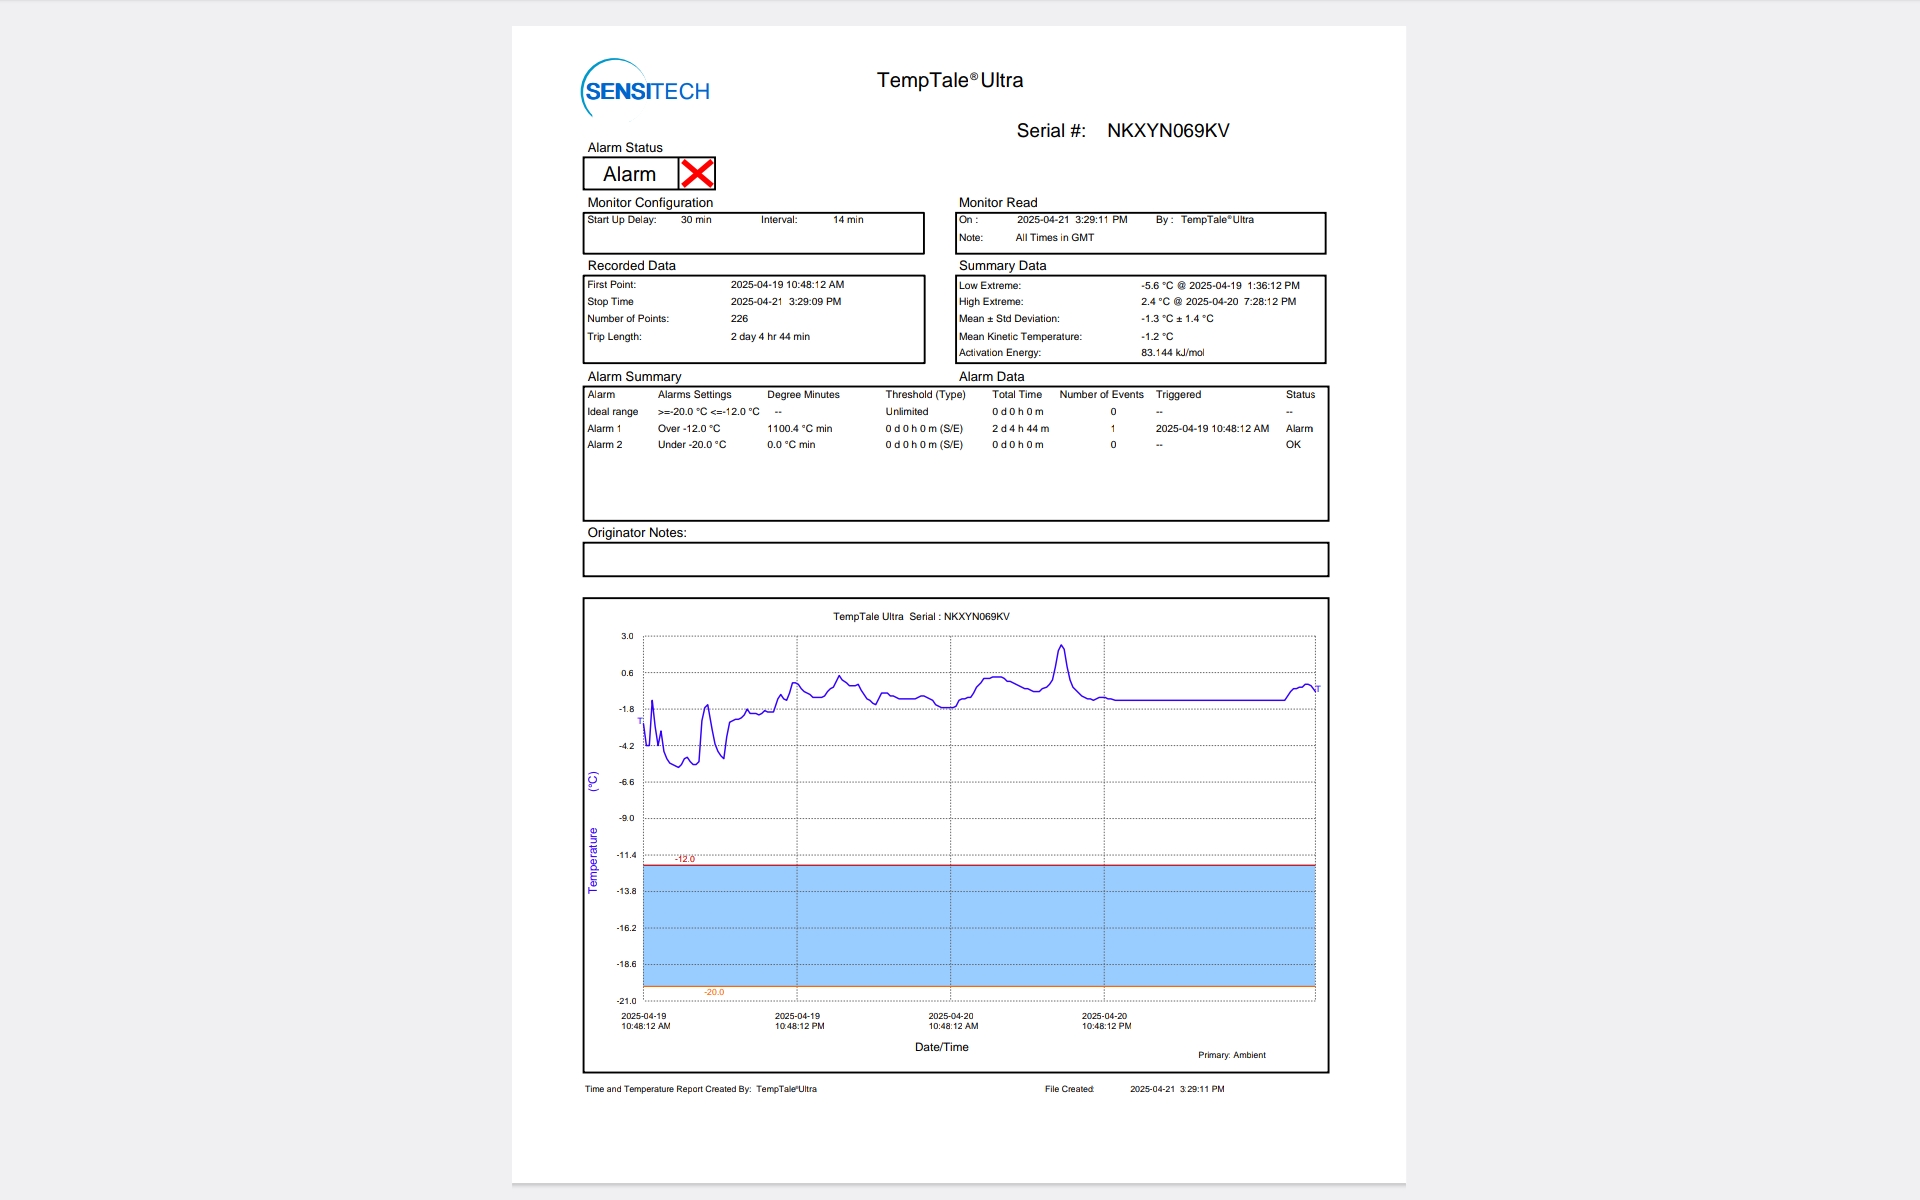The width and height of the screenshot is (1920, 1200).
Task: Select degree minutes 1100.4 °C min
Action: coord(799,429)
